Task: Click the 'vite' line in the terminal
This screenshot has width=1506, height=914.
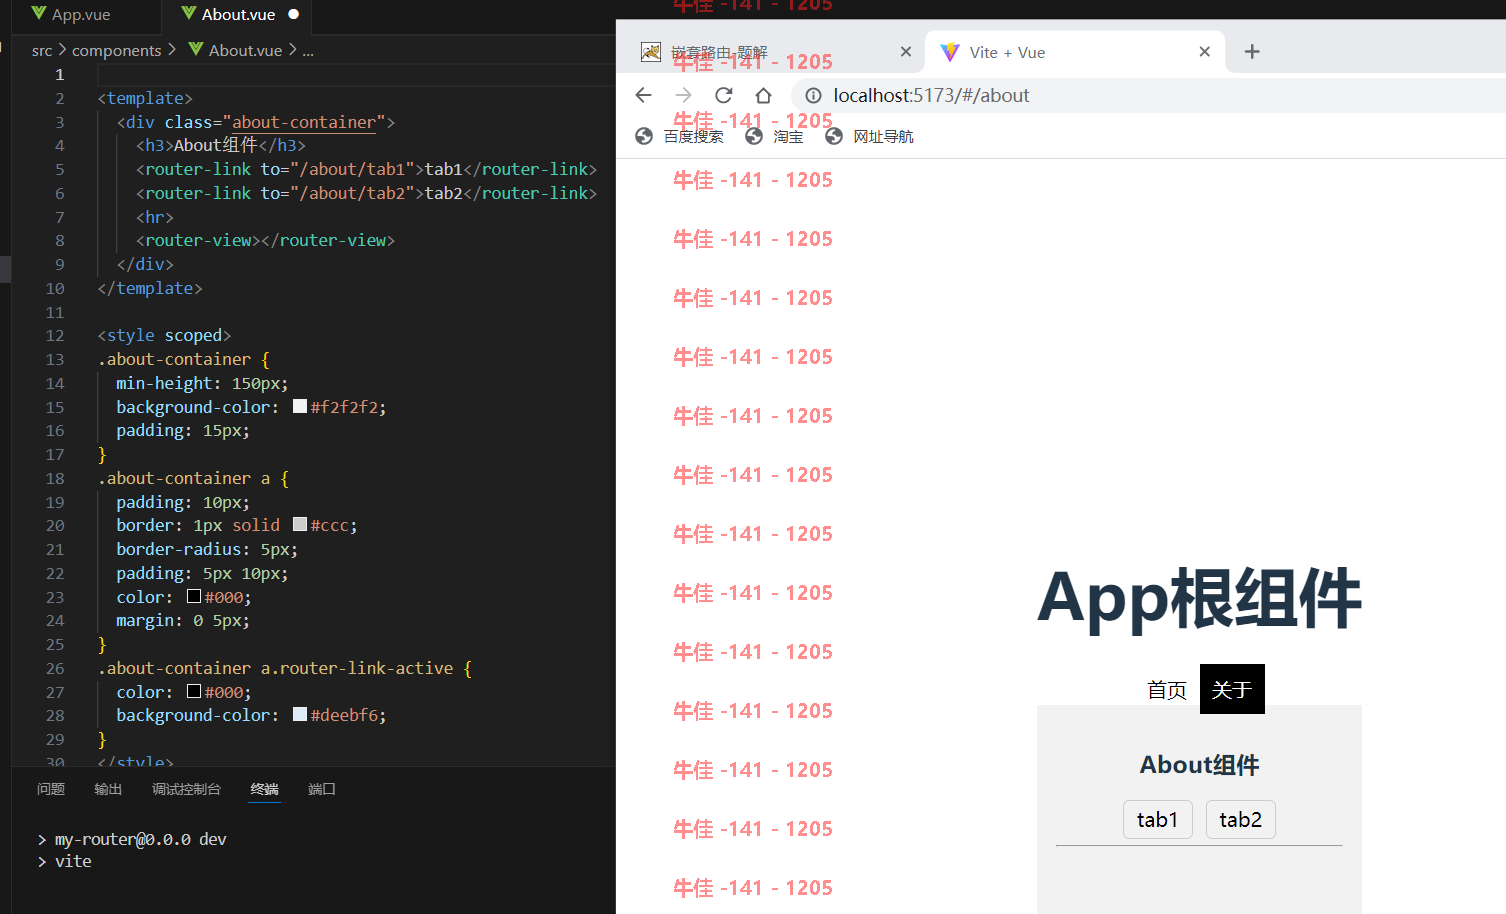Action: 73,861
